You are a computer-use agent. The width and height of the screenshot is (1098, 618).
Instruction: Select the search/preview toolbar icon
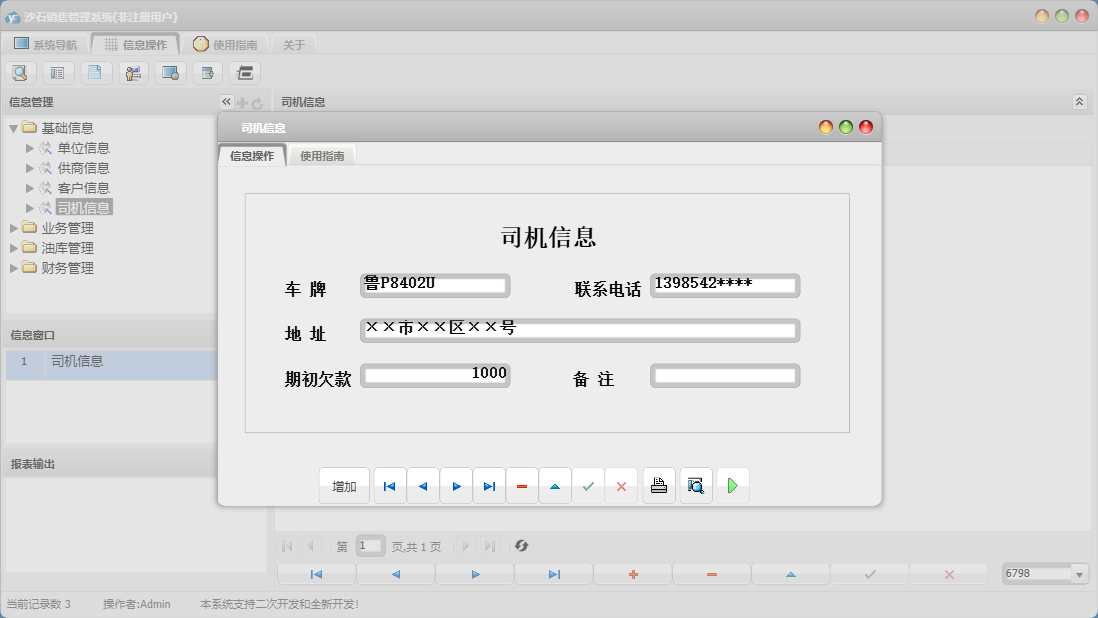click(20, 72)
